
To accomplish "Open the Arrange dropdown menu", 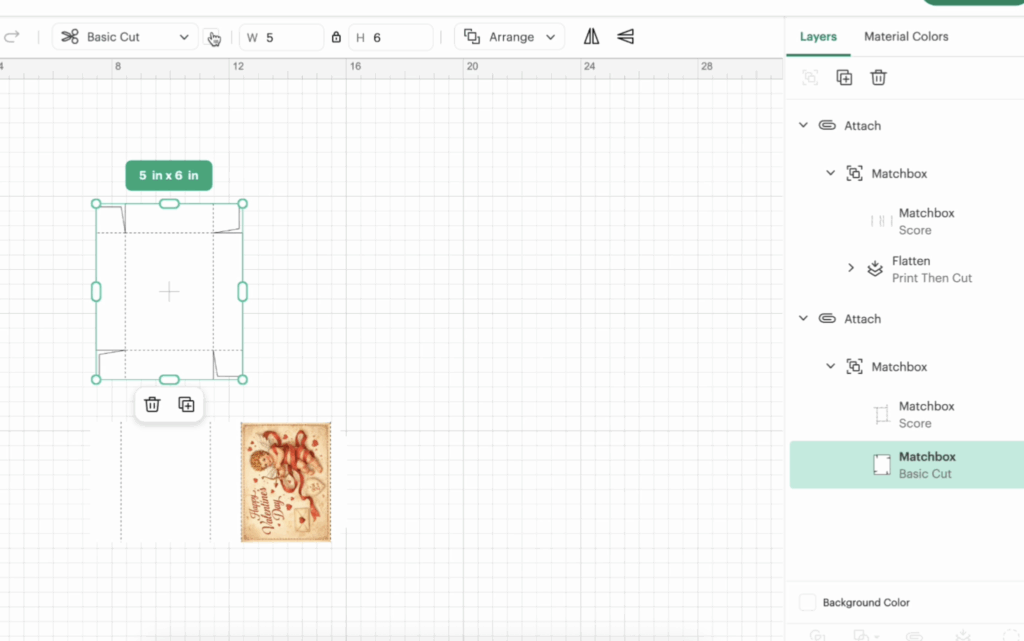I will [510, 37].
